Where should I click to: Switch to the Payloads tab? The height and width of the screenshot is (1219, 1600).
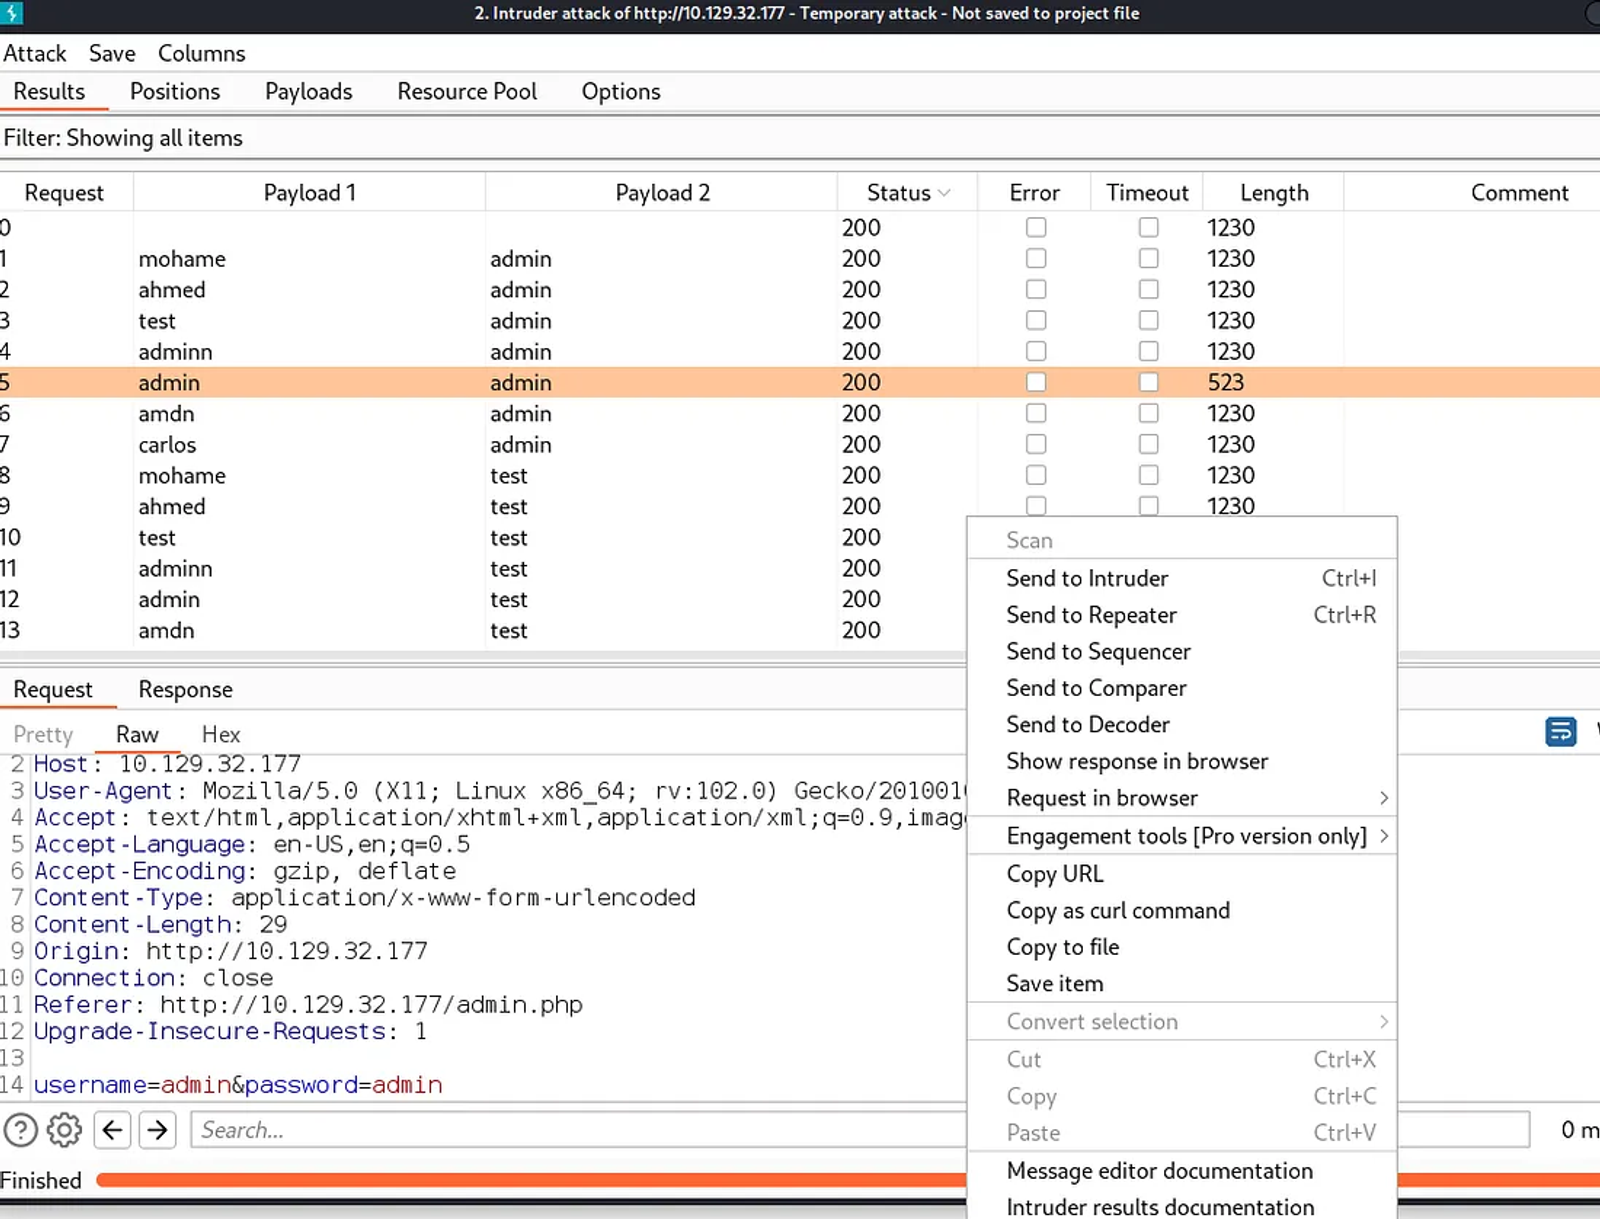coord(309,91)
